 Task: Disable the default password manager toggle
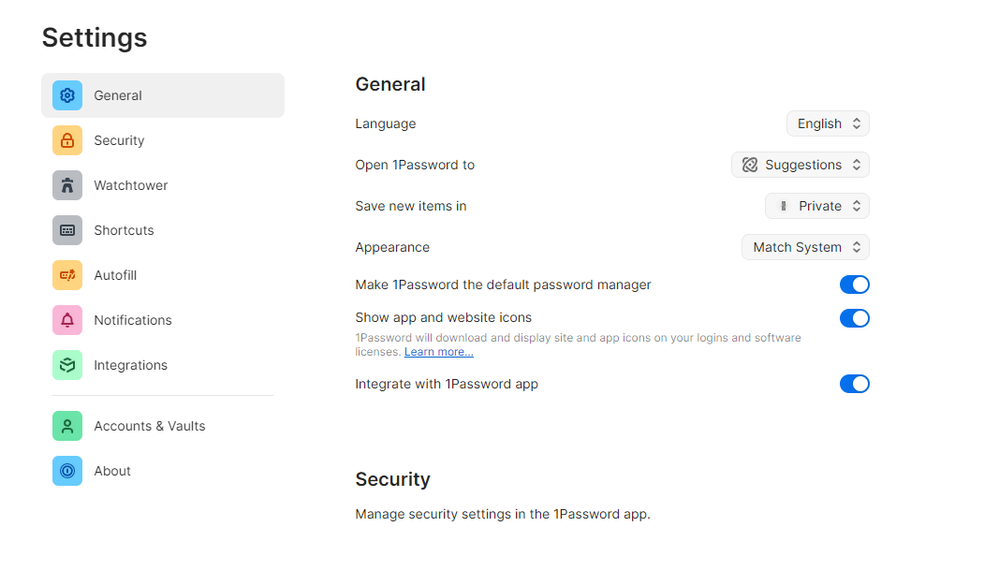(854, 285)
